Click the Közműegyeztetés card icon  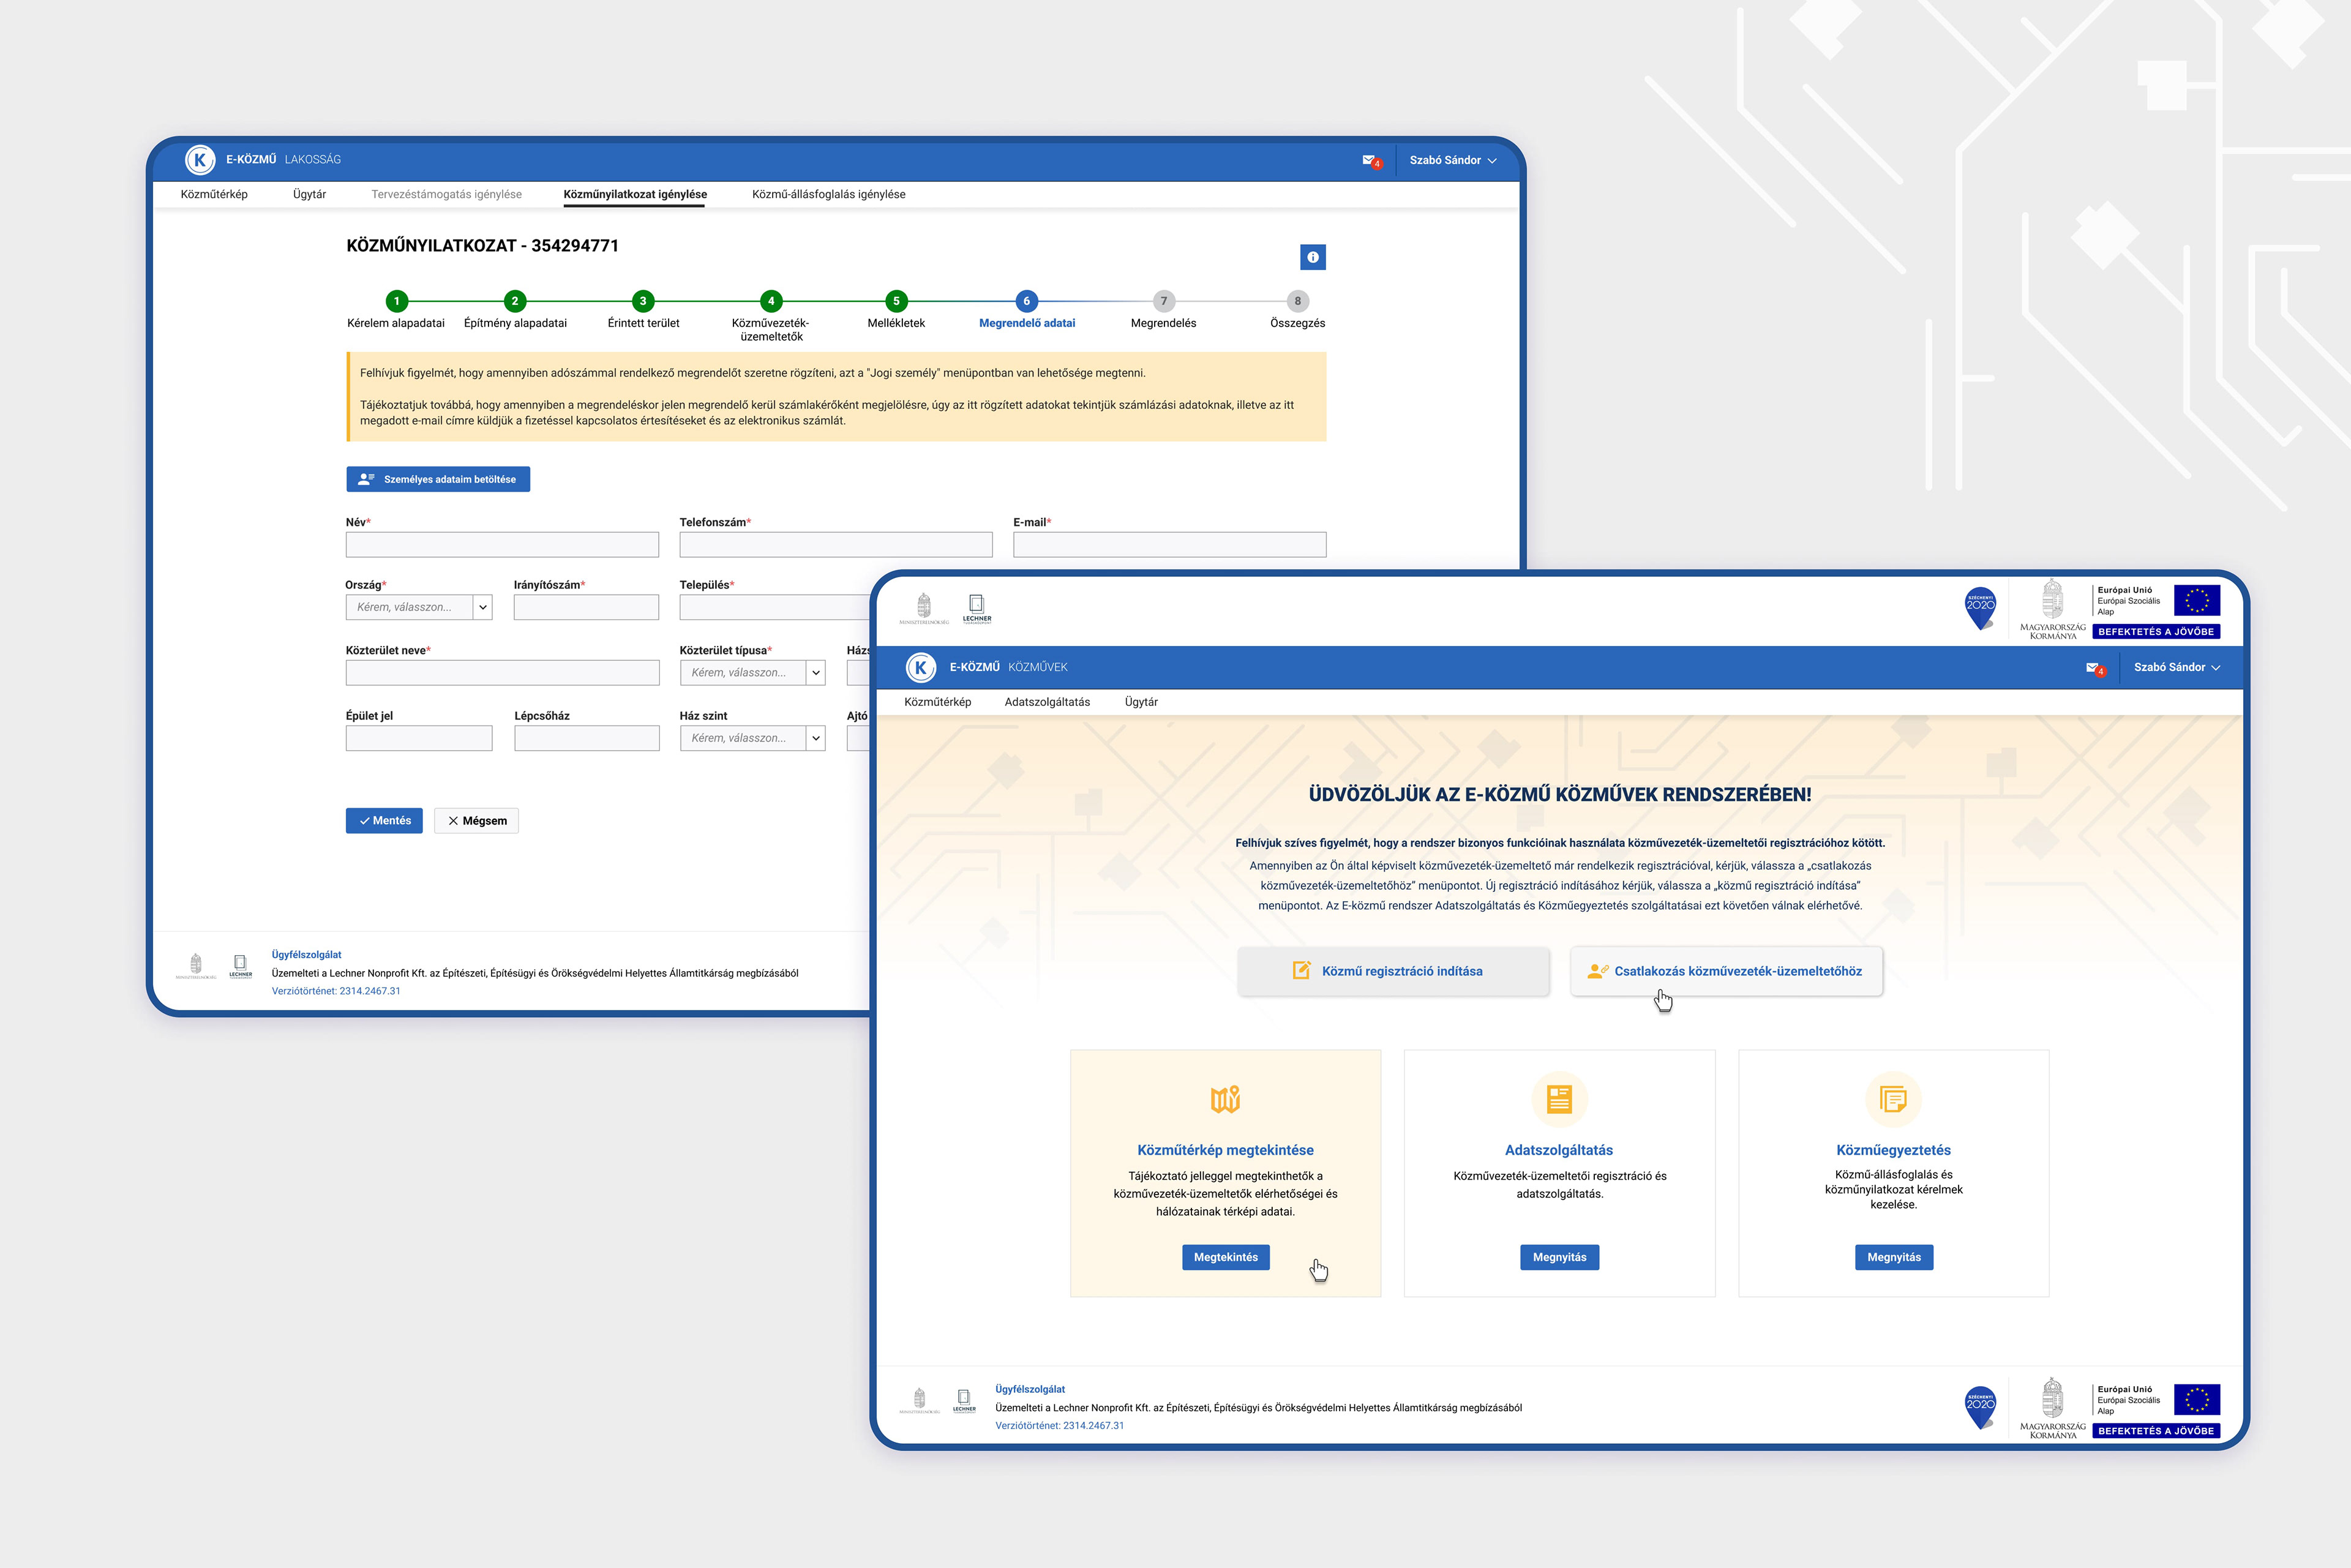[x=1893, y=1099]
